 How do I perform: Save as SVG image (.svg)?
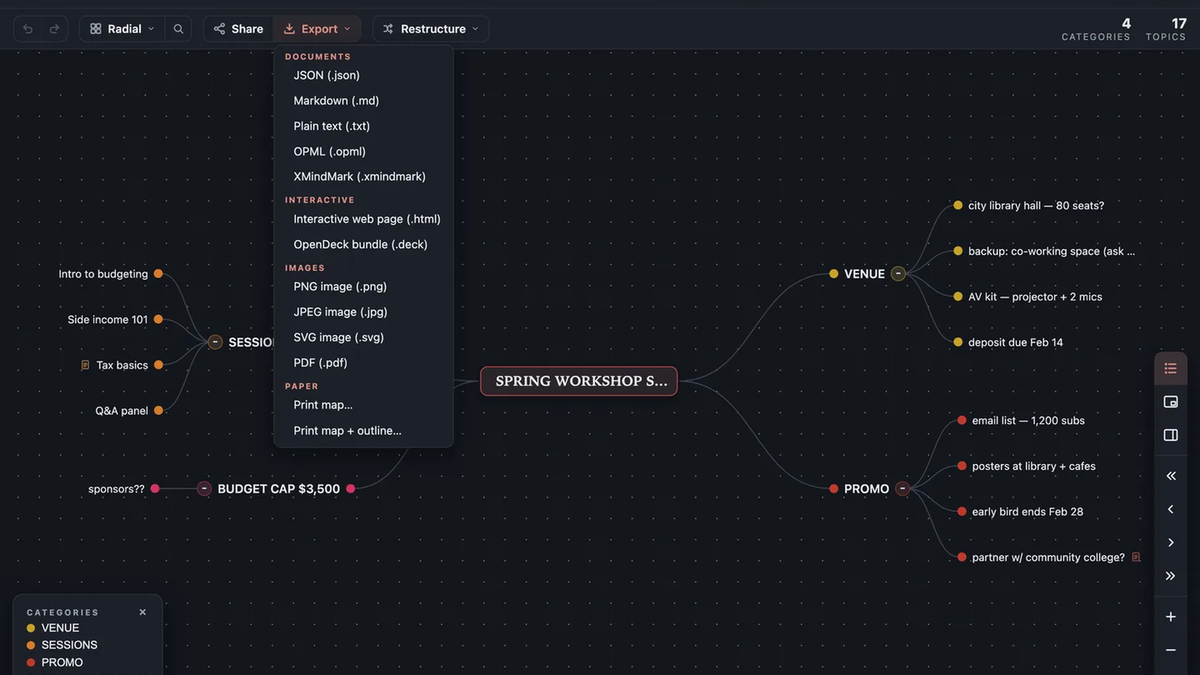(x=363, y=338)
